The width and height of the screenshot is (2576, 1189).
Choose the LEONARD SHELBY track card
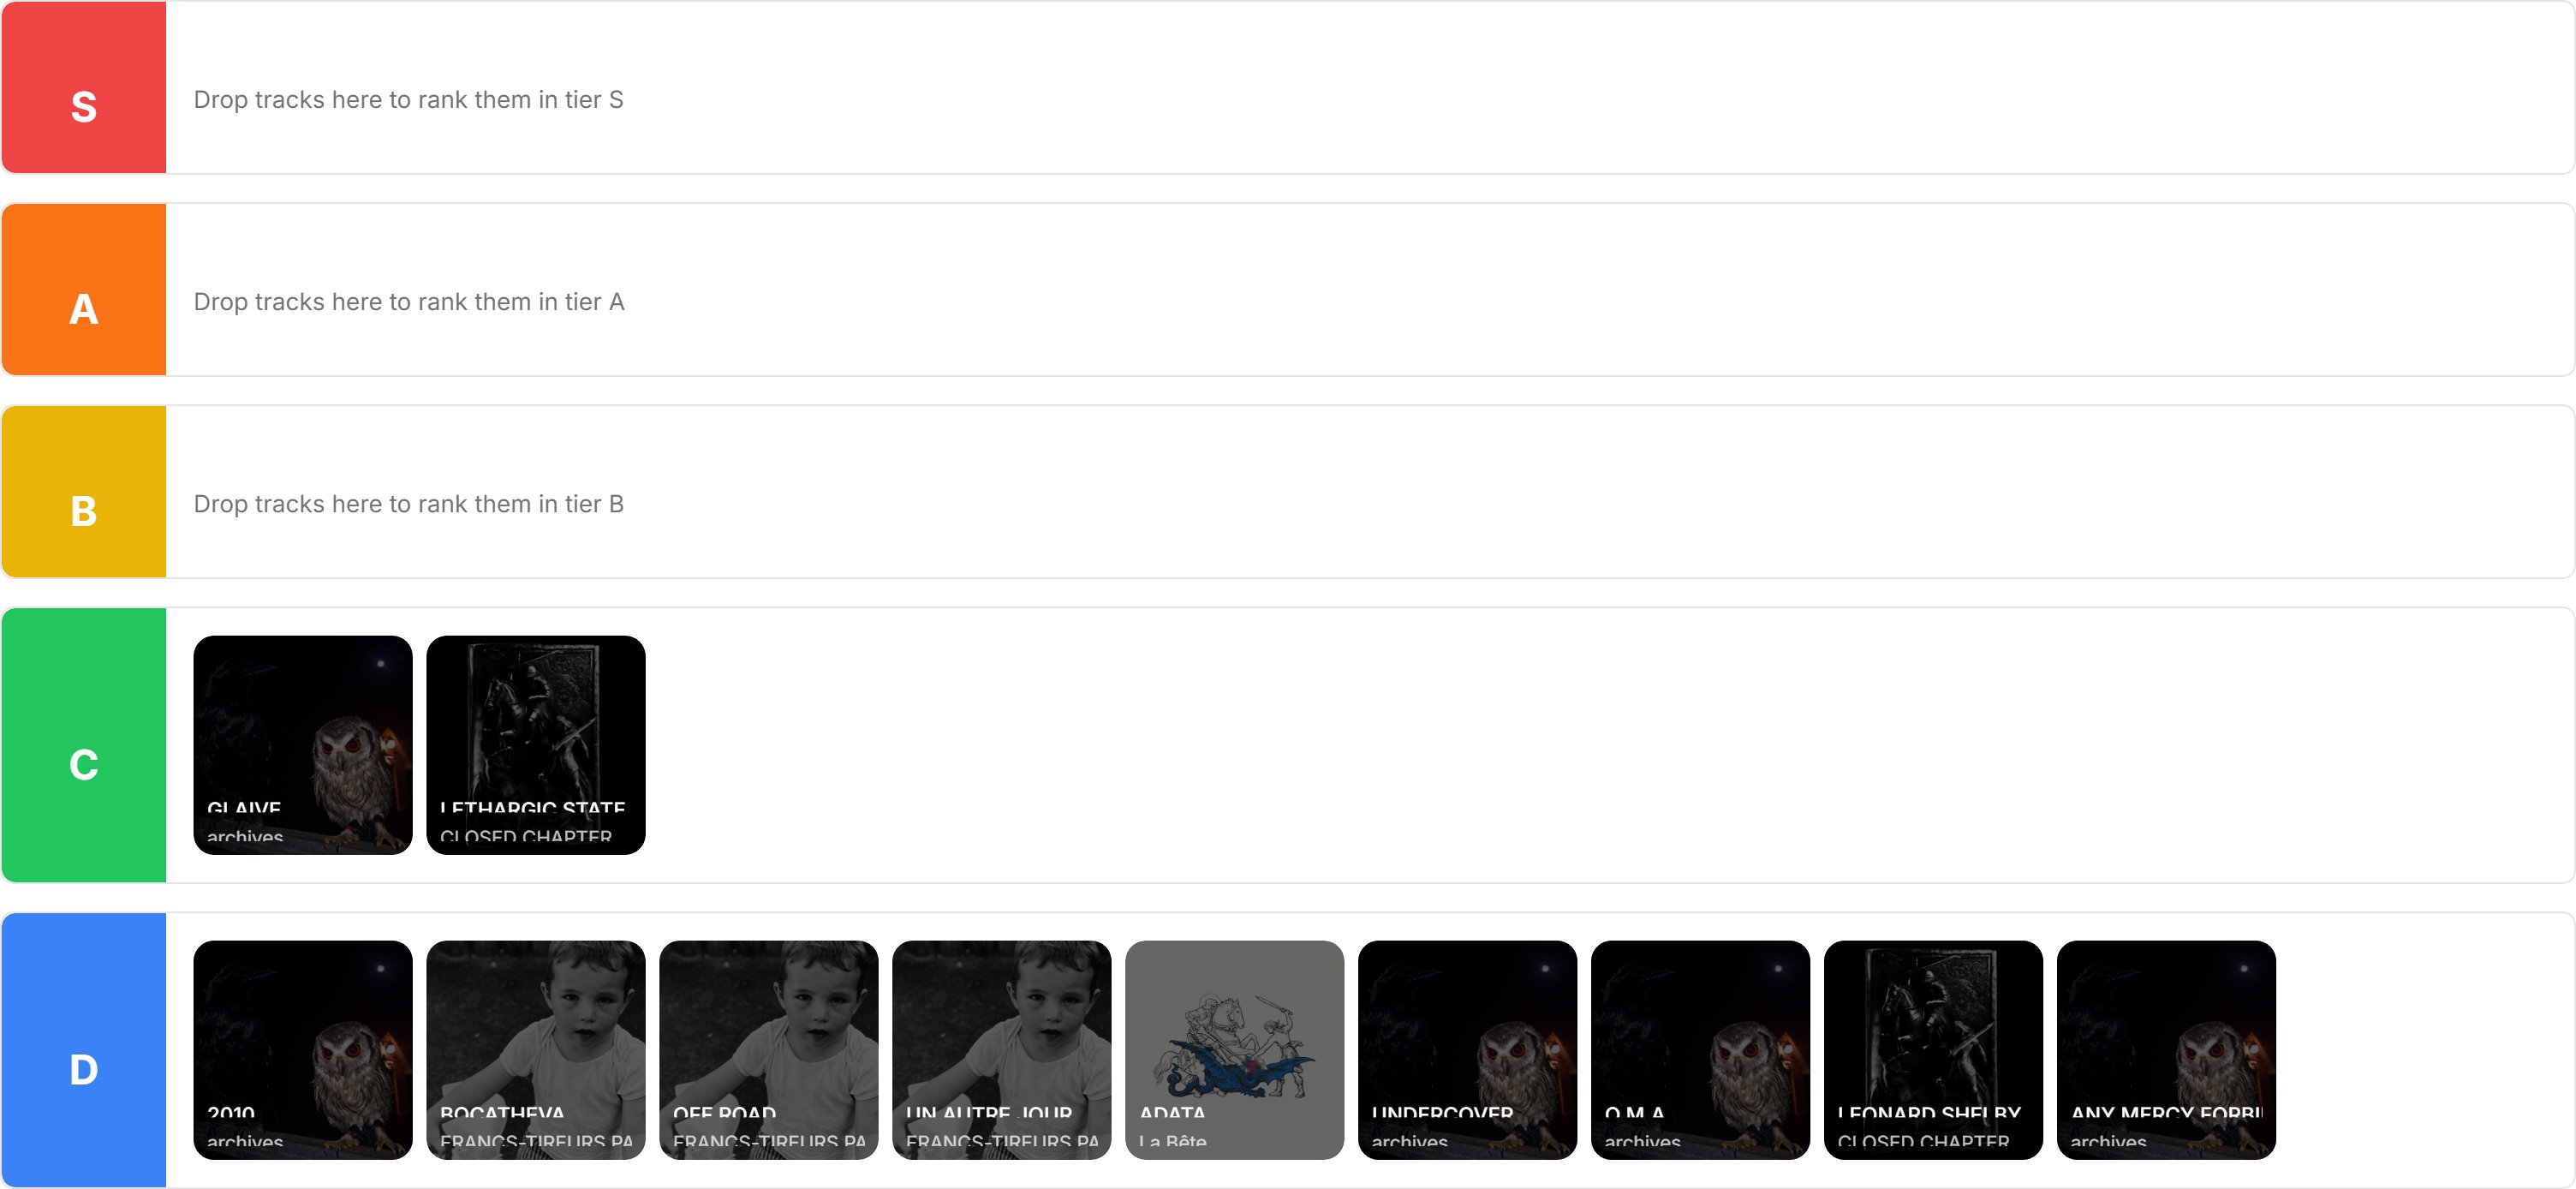(x=1934, y=1050)
